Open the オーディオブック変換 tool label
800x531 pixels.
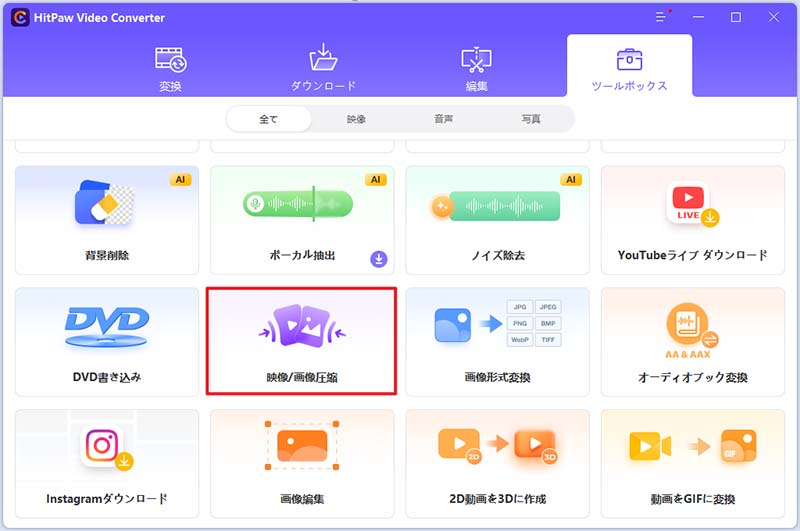coord(692,377)
